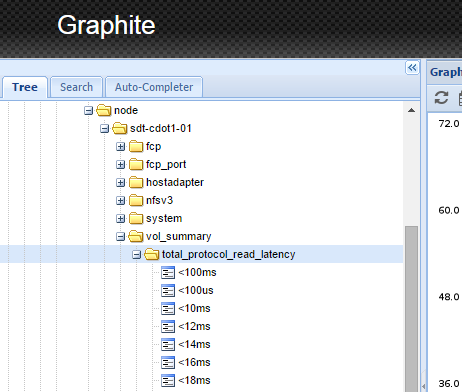Click the metric icon beside <100ms

168,272
